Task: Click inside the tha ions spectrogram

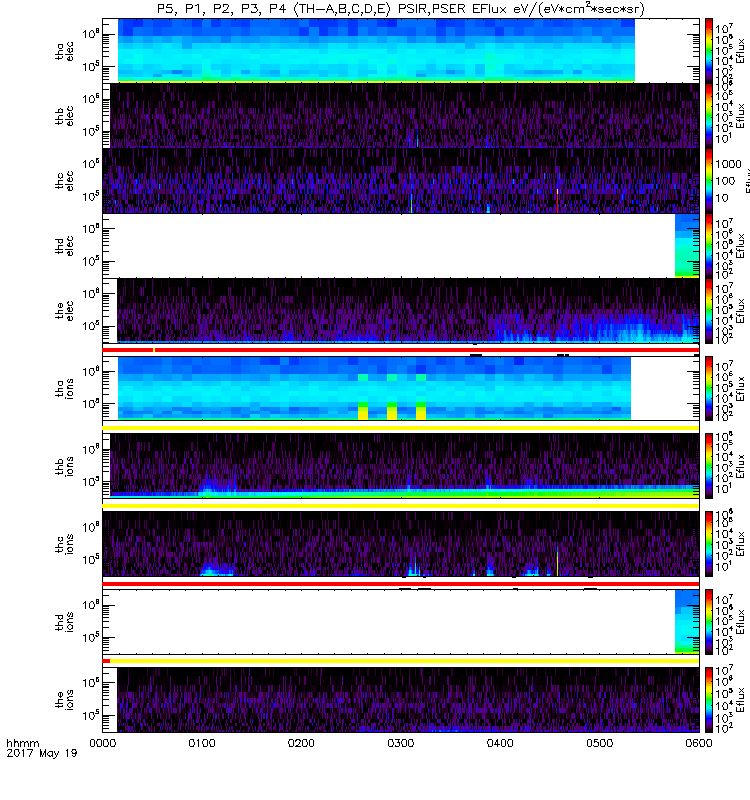Action: pos(374,388)
